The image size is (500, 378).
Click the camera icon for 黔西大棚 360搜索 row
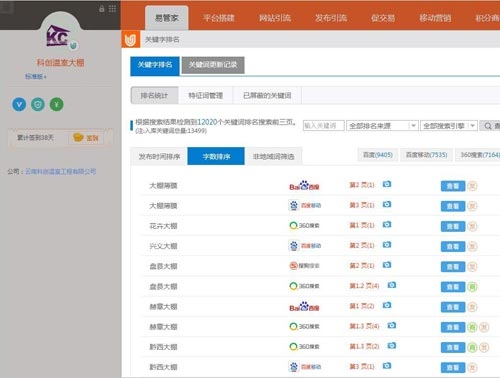tap(392, 346)
